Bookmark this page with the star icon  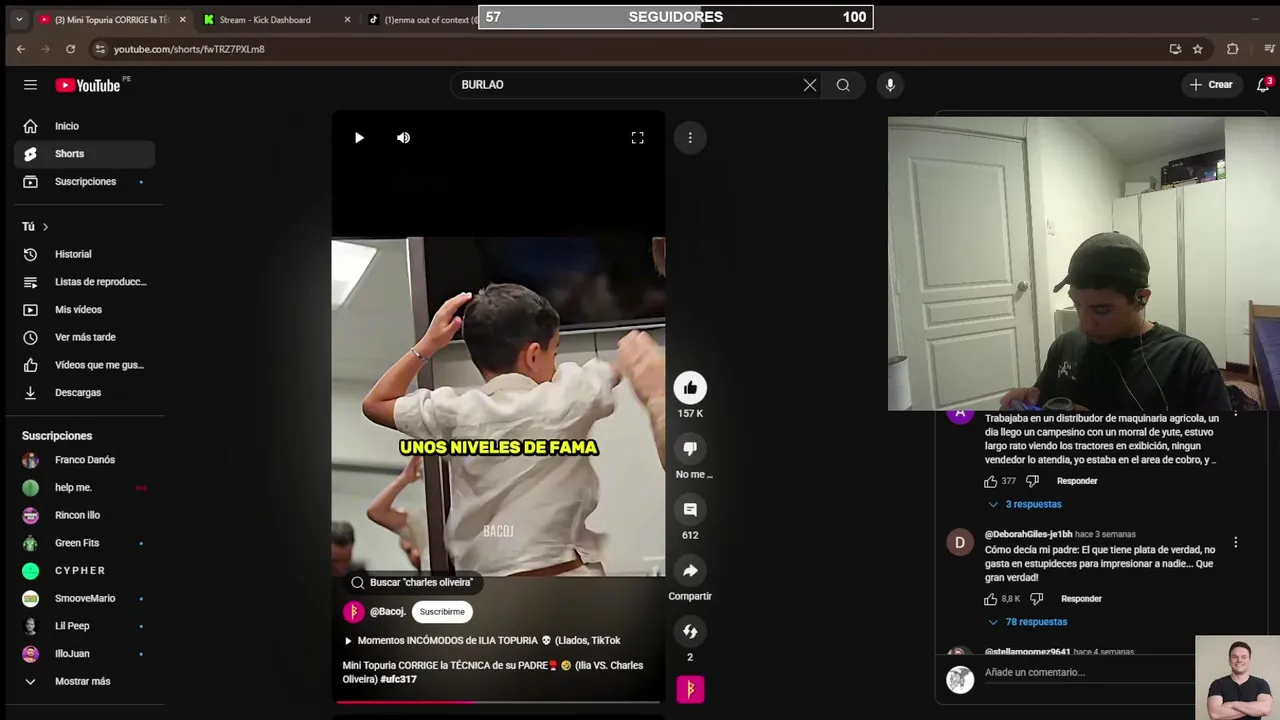click(1198, 49)
